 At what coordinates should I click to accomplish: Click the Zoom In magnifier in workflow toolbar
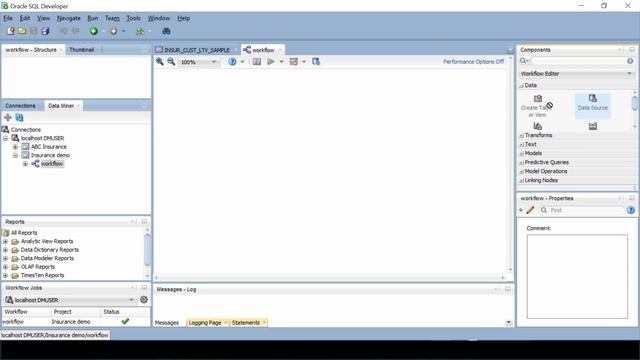coord(160,62)
